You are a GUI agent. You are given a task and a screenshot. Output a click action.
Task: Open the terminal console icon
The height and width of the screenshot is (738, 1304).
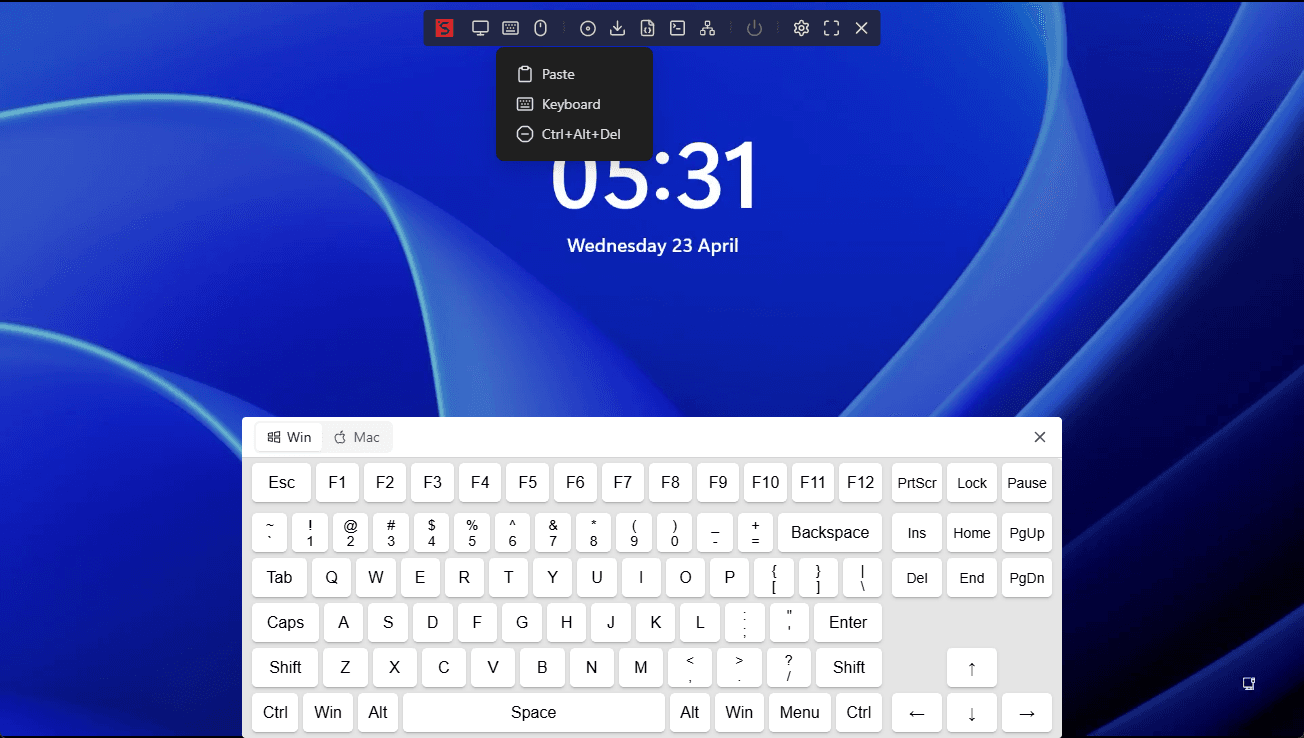pyautogui.click(x=678, y=28)
